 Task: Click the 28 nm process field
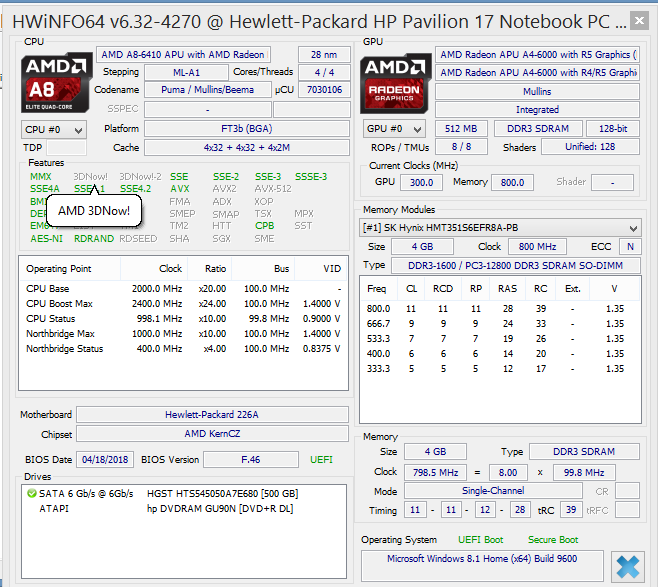(324, 55)
